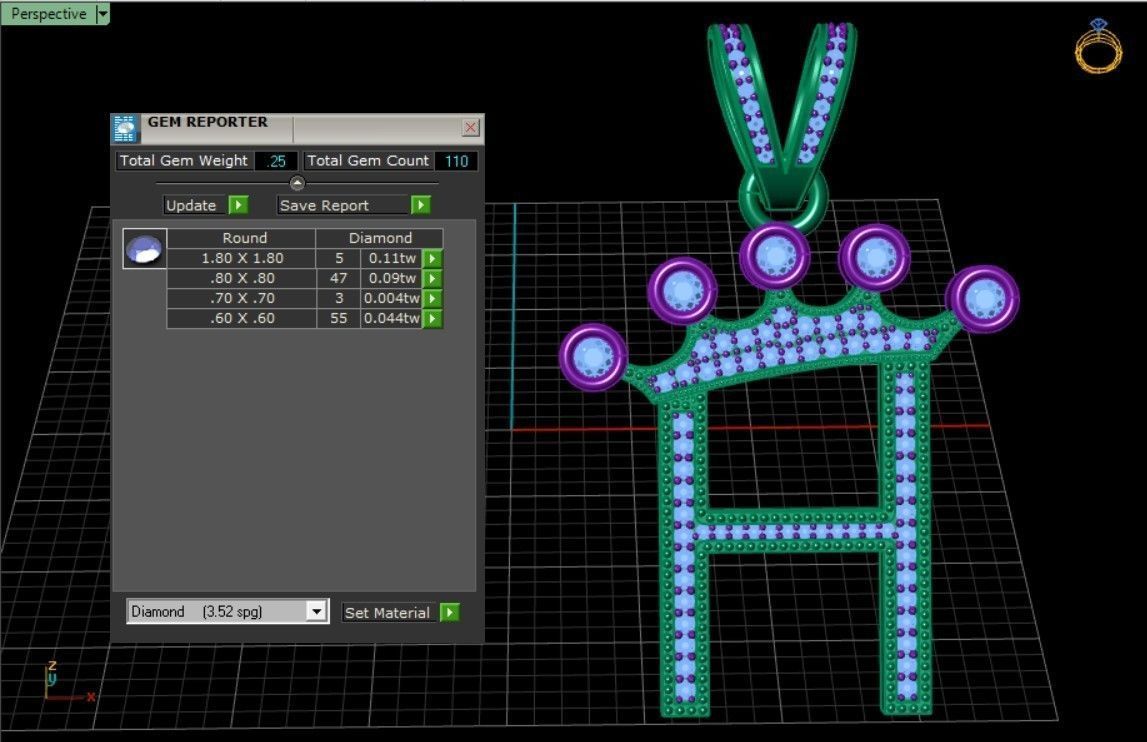Click the 0.09tw weight cell
This screenshot has height=742, width=1147.
[392, 278]
